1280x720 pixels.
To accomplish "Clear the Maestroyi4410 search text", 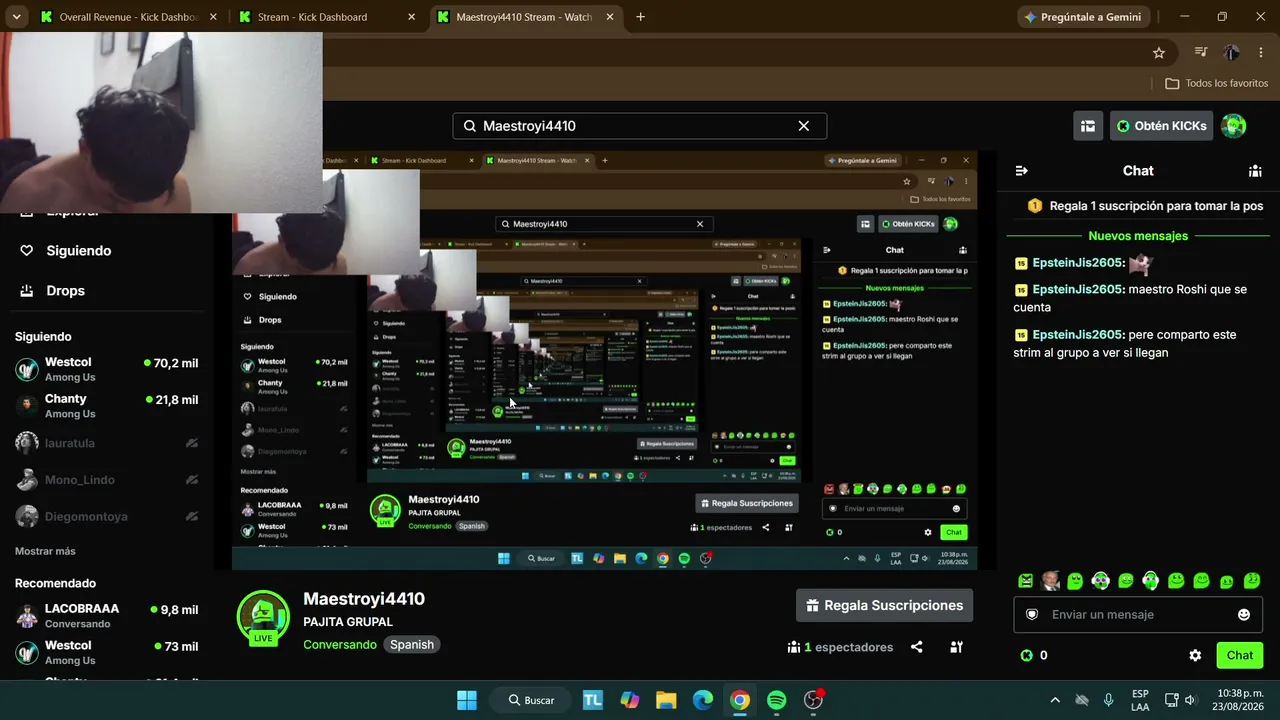I will [803, 126].
